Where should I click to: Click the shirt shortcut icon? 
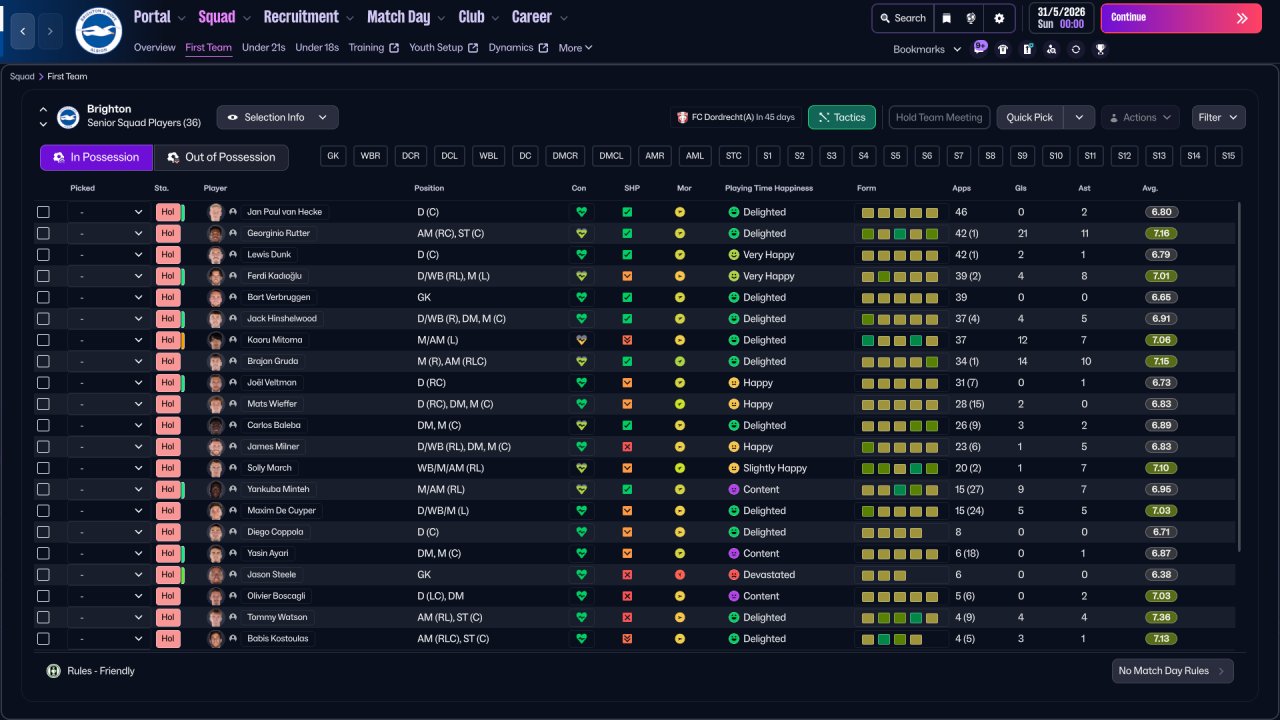pos(1003,49)
